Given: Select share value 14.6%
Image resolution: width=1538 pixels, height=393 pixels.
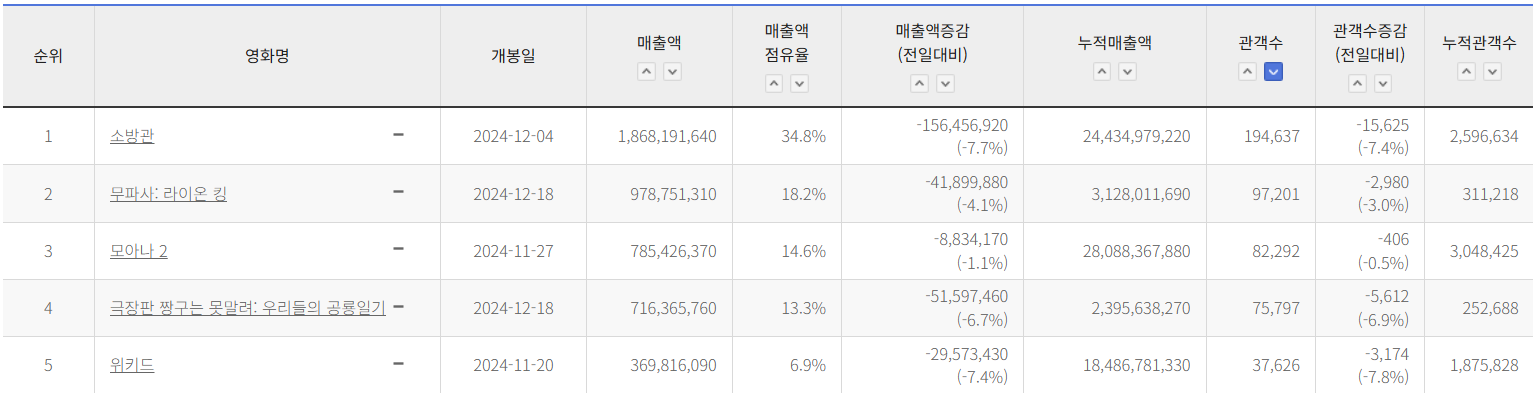Looking at the screenshot, I should [x=804, y=251].
